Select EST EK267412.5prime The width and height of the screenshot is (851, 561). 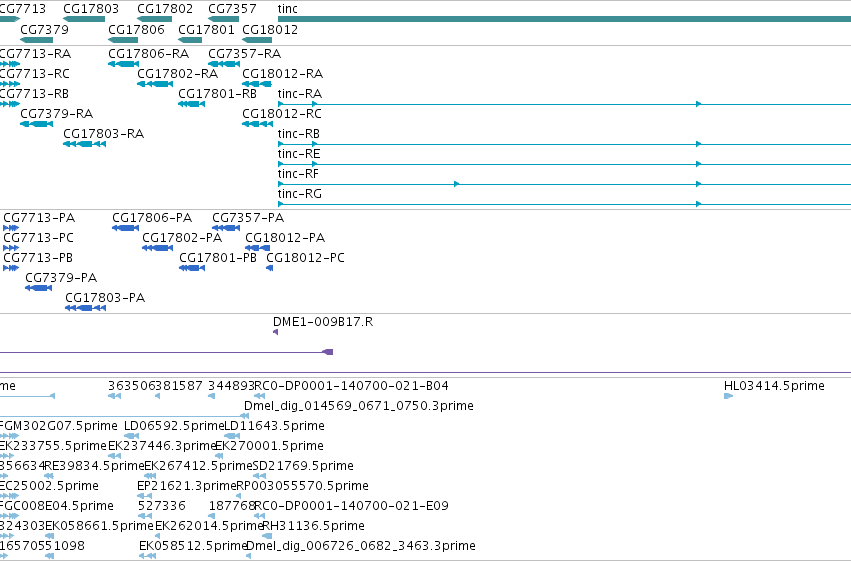[x=198, y=467]
